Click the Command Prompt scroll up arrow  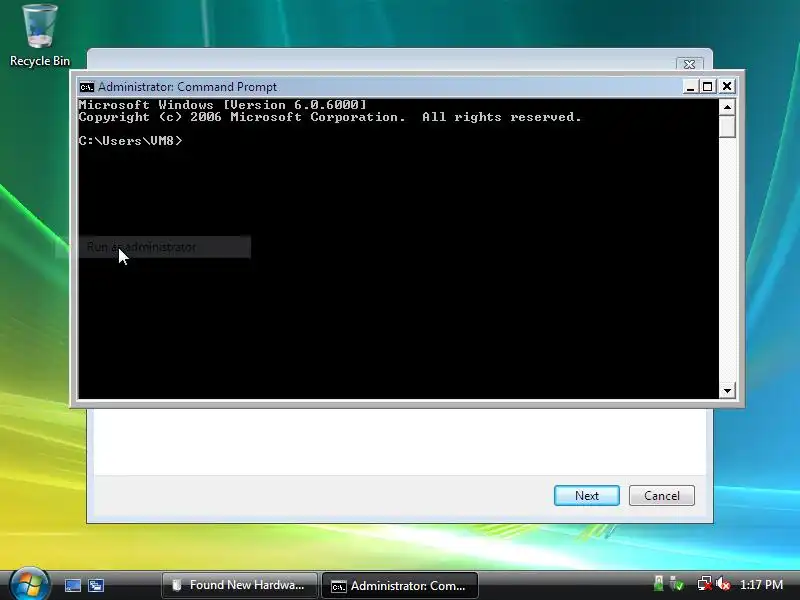click(727, 107)
